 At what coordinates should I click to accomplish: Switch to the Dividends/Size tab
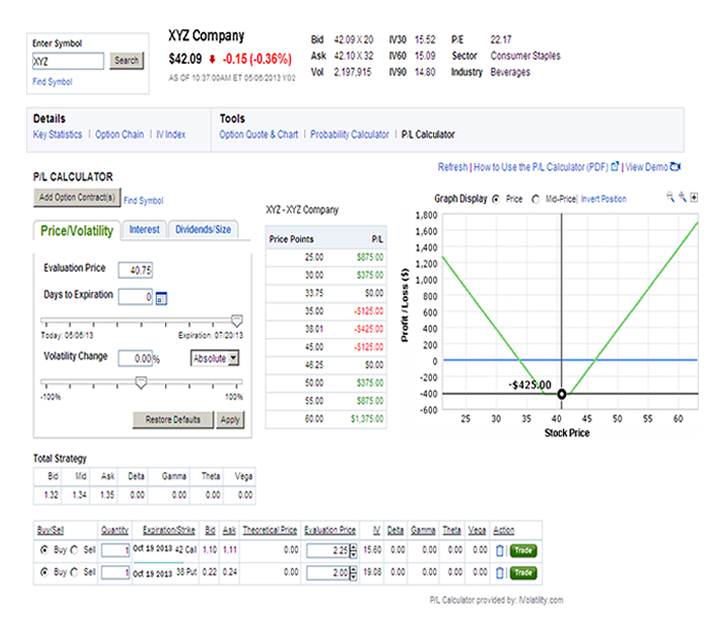point(202,230)
